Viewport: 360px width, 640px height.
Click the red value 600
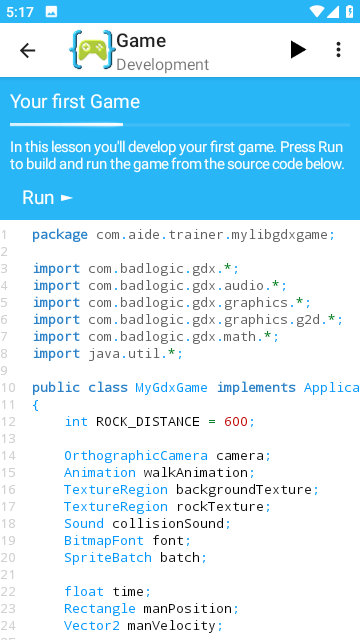point(236,422)
